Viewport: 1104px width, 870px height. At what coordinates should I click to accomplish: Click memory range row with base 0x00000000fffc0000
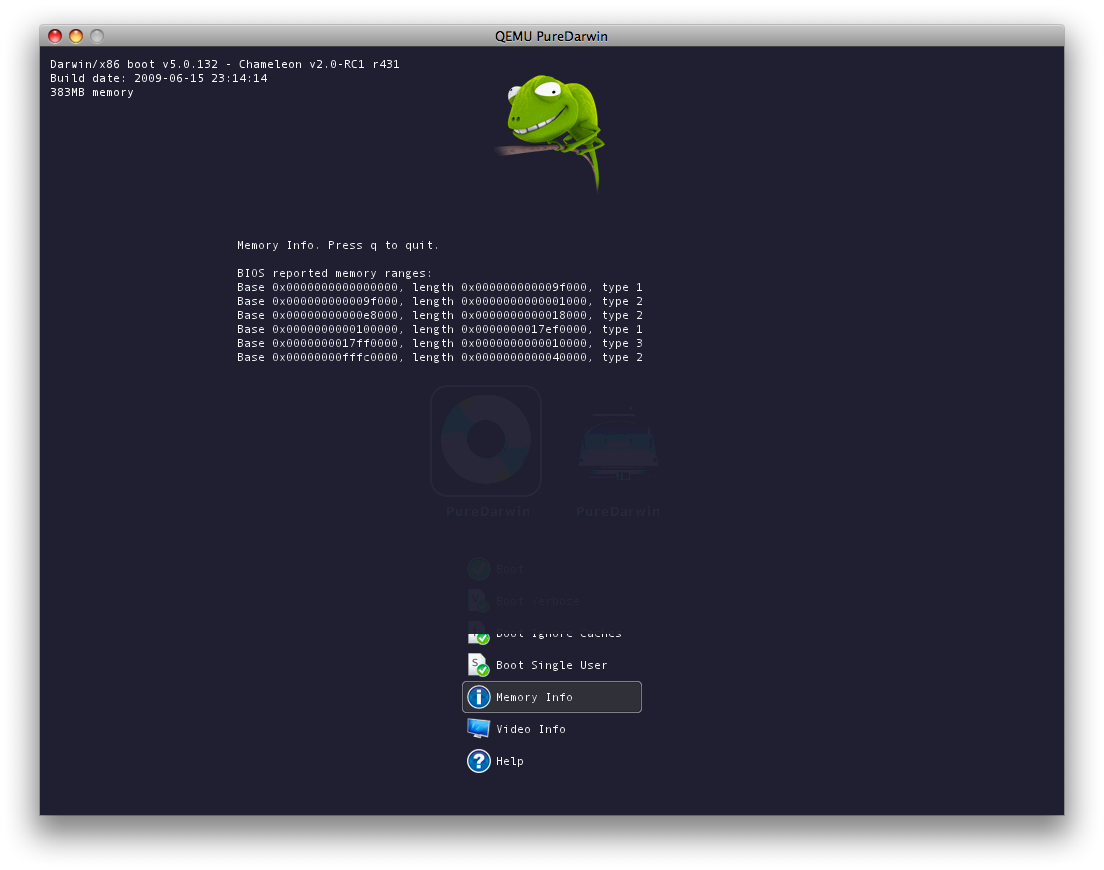tap(439, 358)
